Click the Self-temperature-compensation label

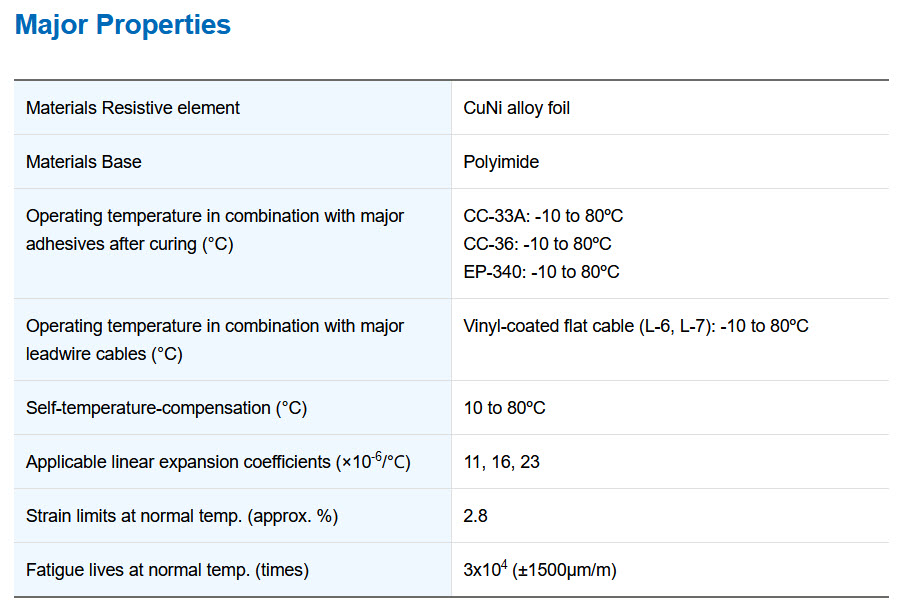pos(166,408)
